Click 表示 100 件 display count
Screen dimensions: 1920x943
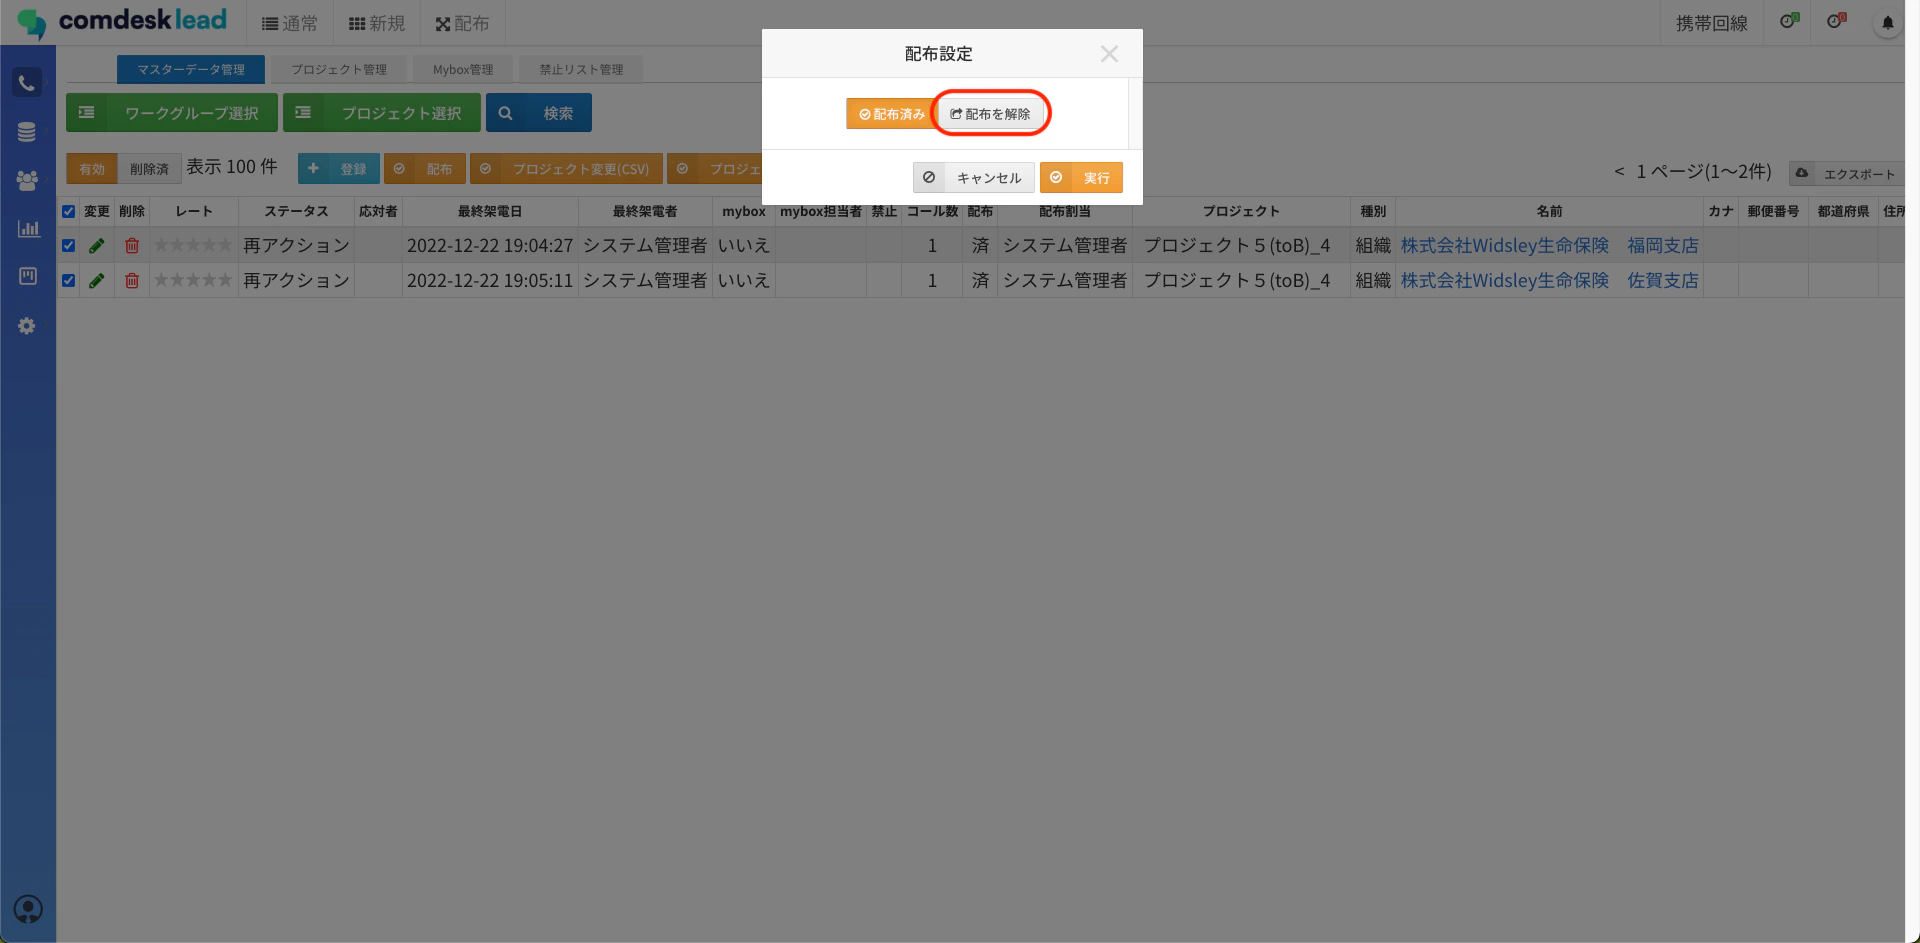[232, 167]
